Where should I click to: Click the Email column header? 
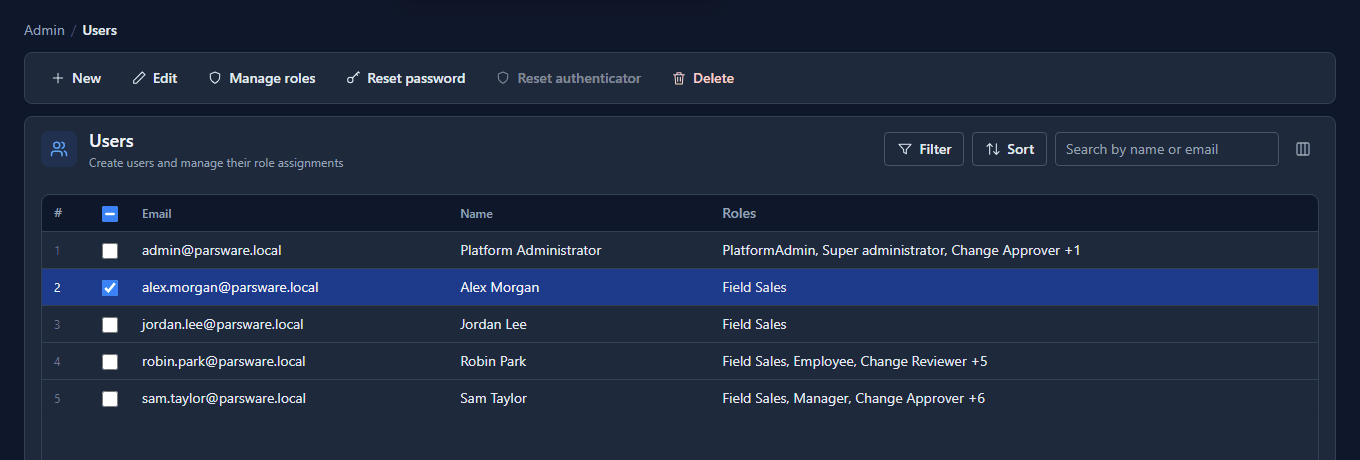point(157,213)
